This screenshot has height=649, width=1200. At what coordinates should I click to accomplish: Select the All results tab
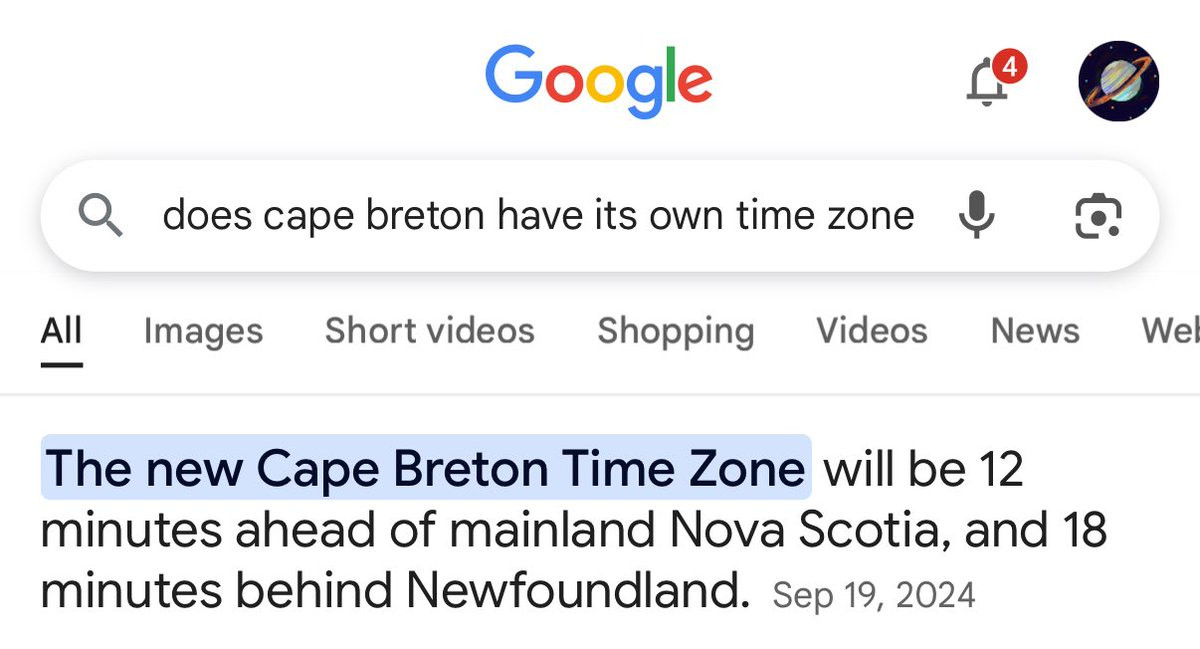[x=61, y=330]
